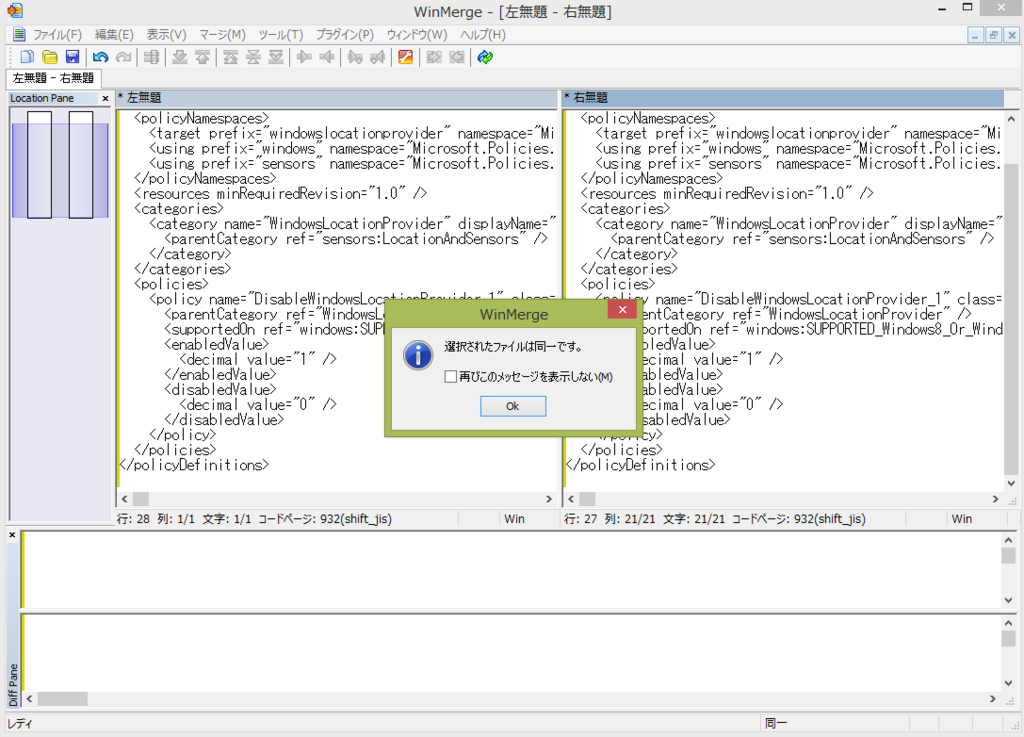Open Options with the wrench icon
The height and width of the screenshot is (737, 1024).
click(x=406, y=57)
